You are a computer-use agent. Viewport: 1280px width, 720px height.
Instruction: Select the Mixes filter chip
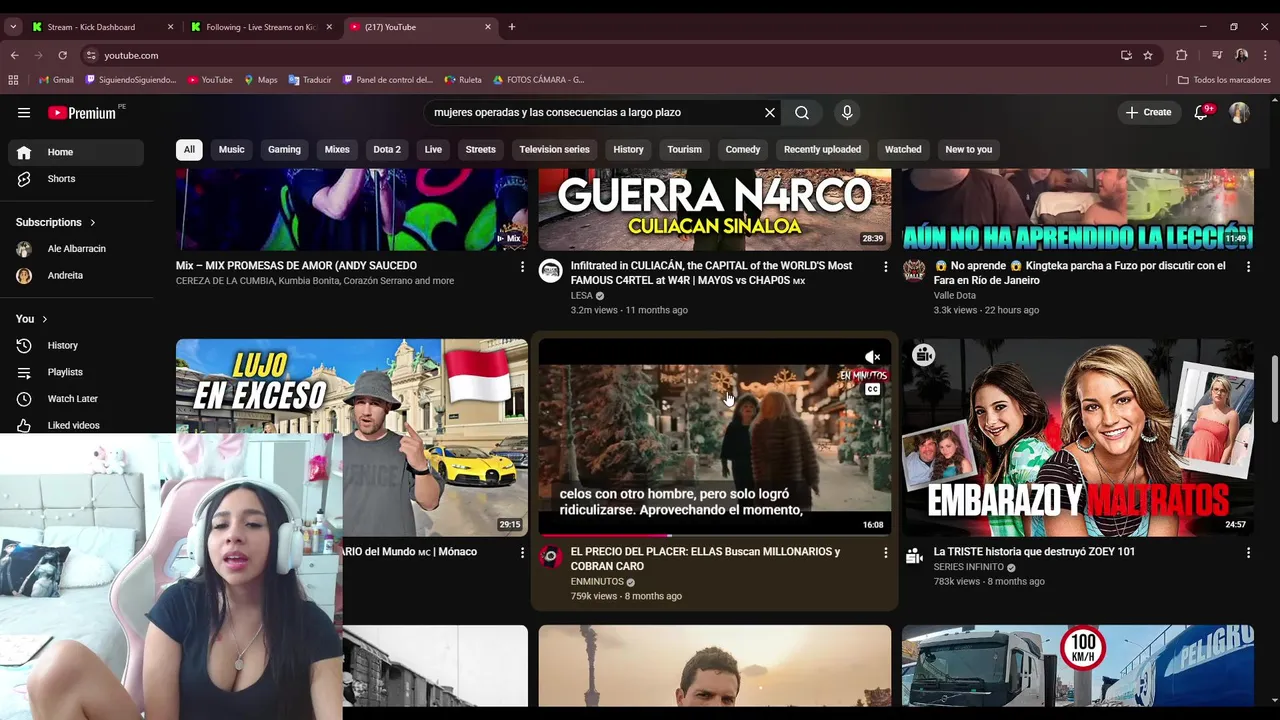pyautogui.click(x=337, y=150)
